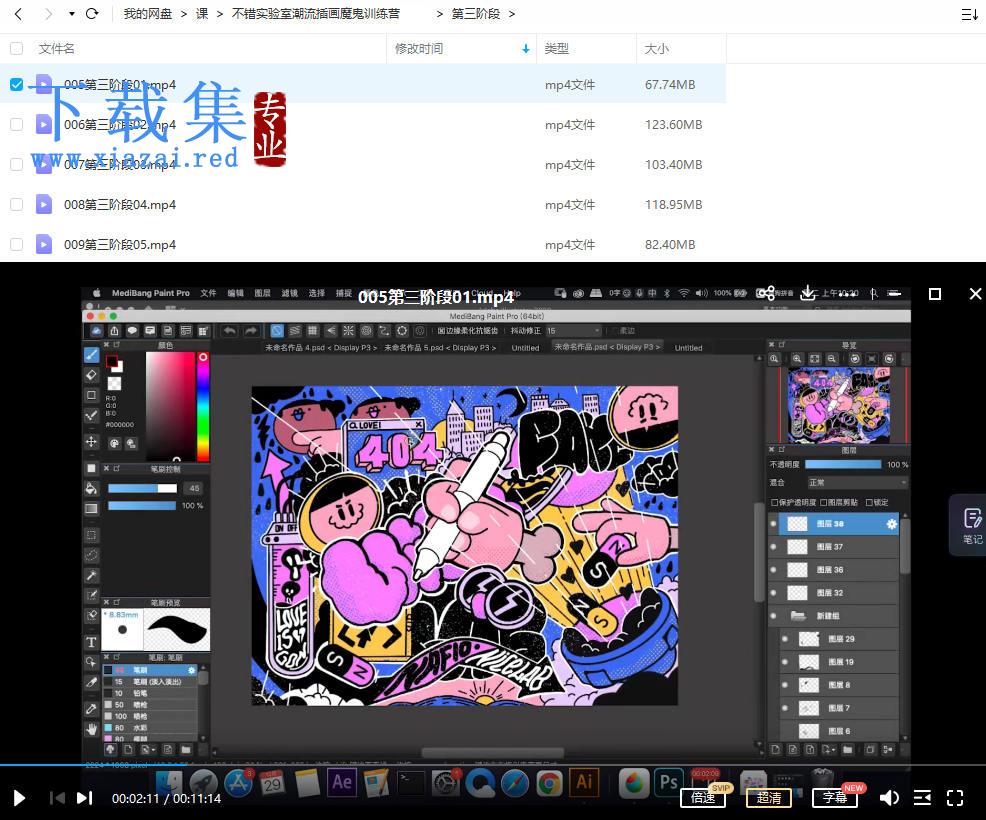Select the Bucket fill tool in MediBang
Image resolution: width=986 pixels, height=820 pixels.
(x=92, y=489)
